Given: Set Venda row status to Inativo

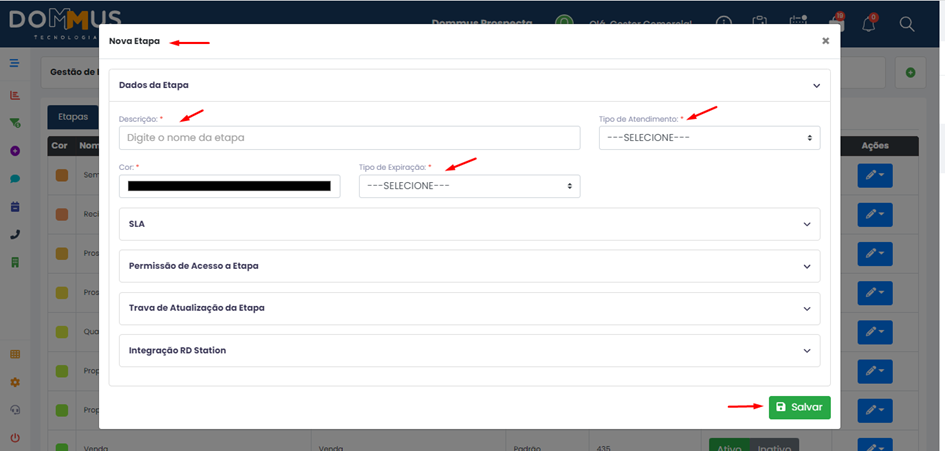Looking at the screenshot, I should (774, 445).
